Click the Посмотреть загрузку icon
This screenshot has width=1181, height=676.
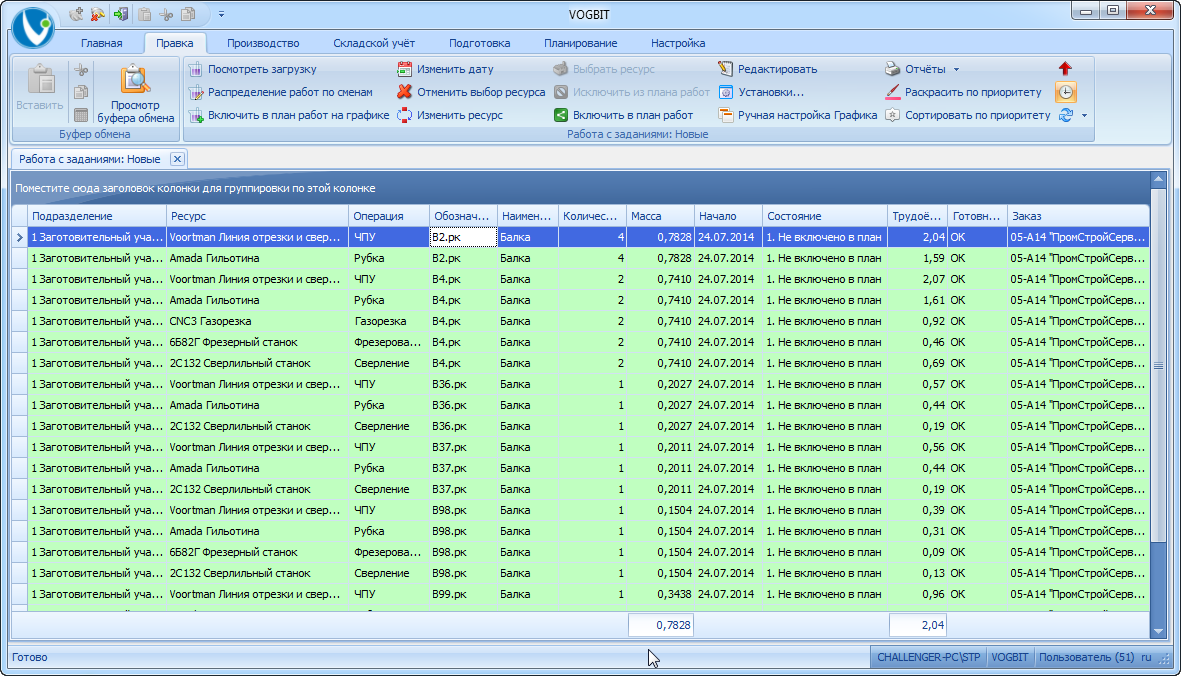click(196, 69)
